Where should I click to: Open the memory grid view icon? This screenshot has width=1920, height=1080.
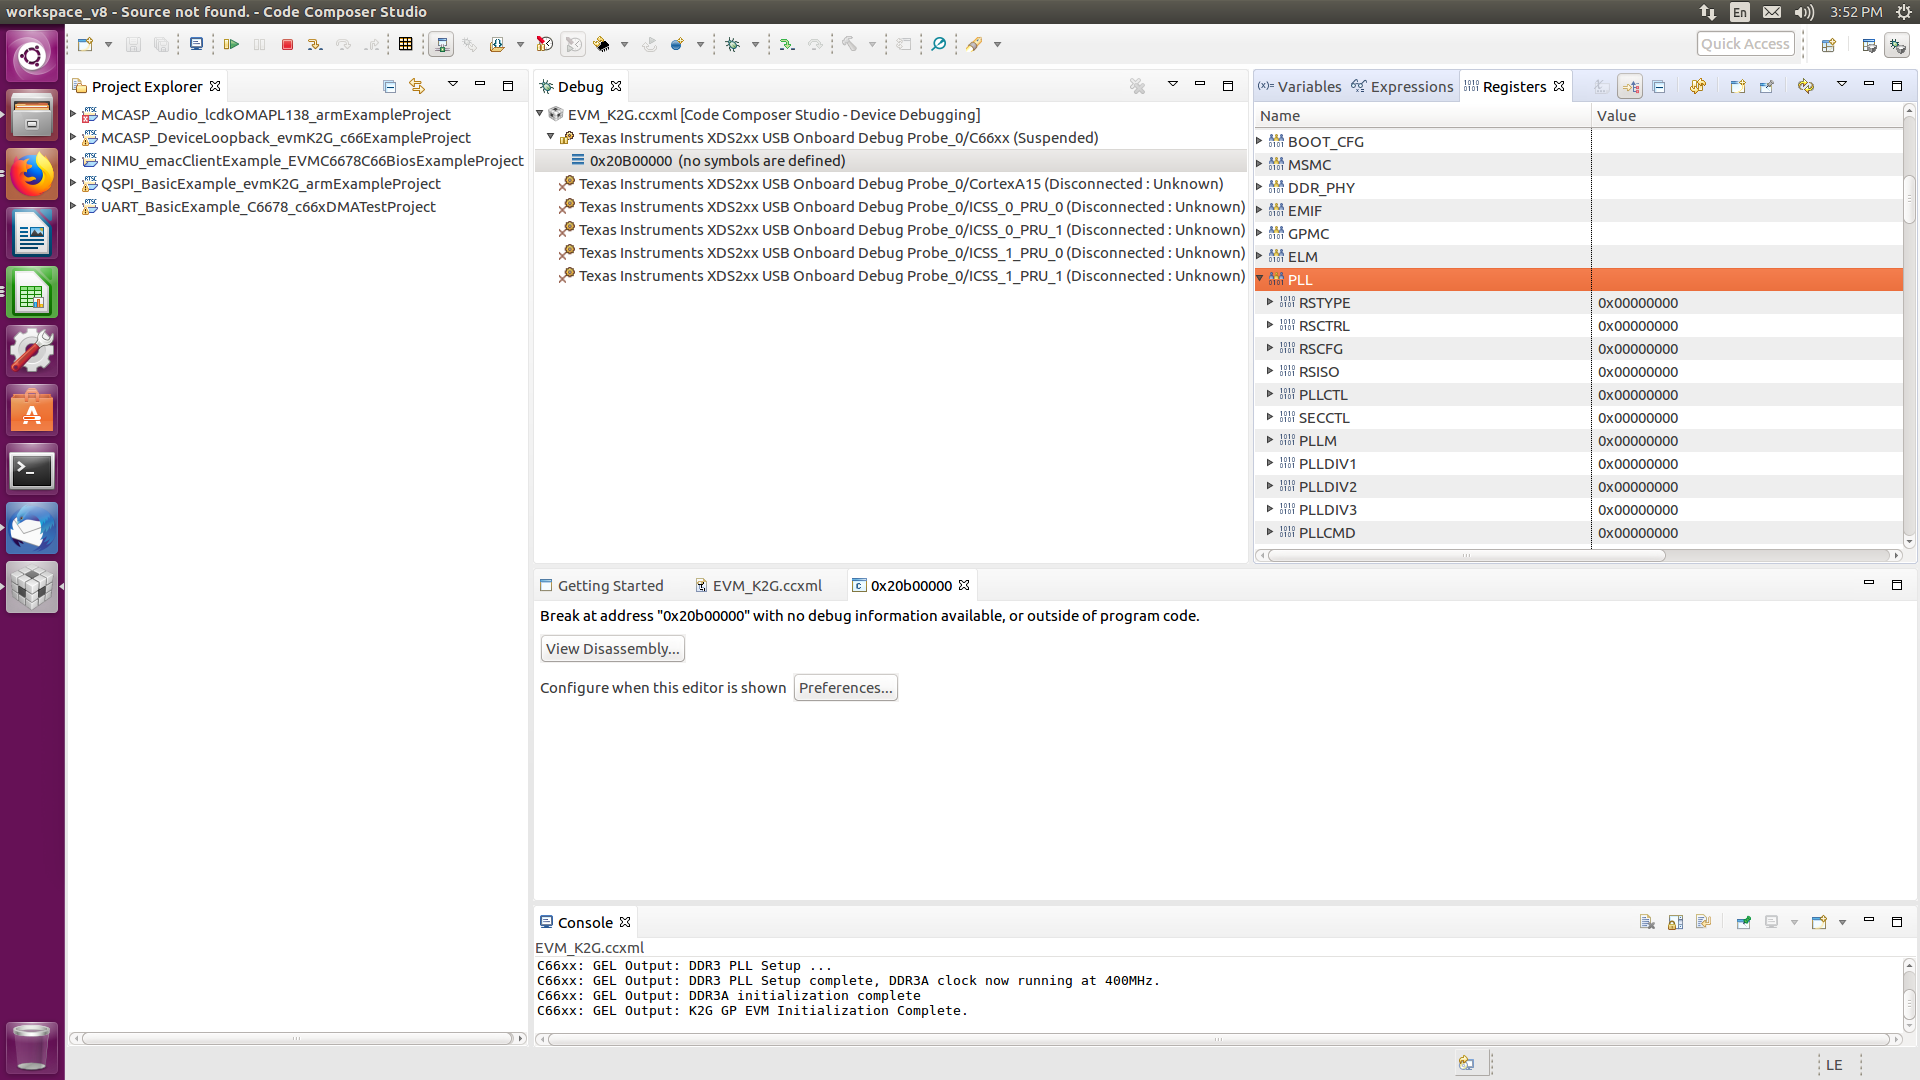click(405, 45)
